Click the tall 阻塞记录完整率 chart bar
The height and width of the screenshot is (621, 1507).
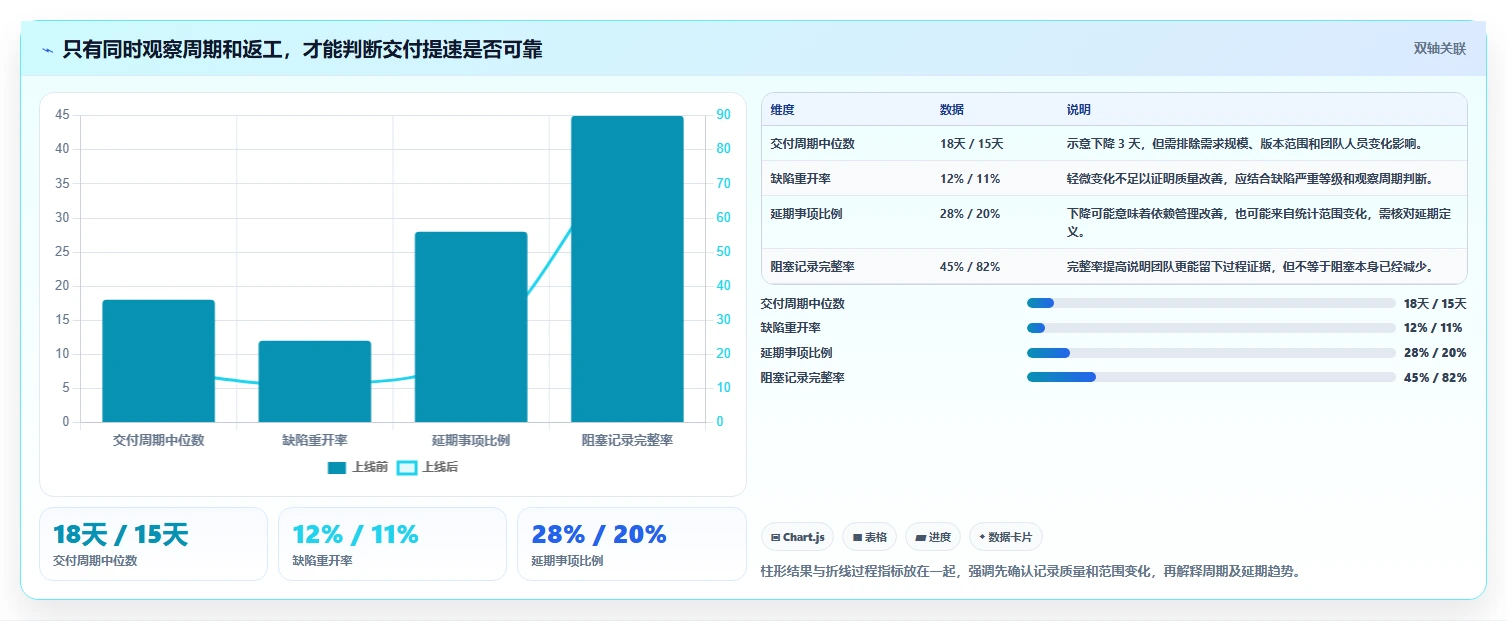627,269
